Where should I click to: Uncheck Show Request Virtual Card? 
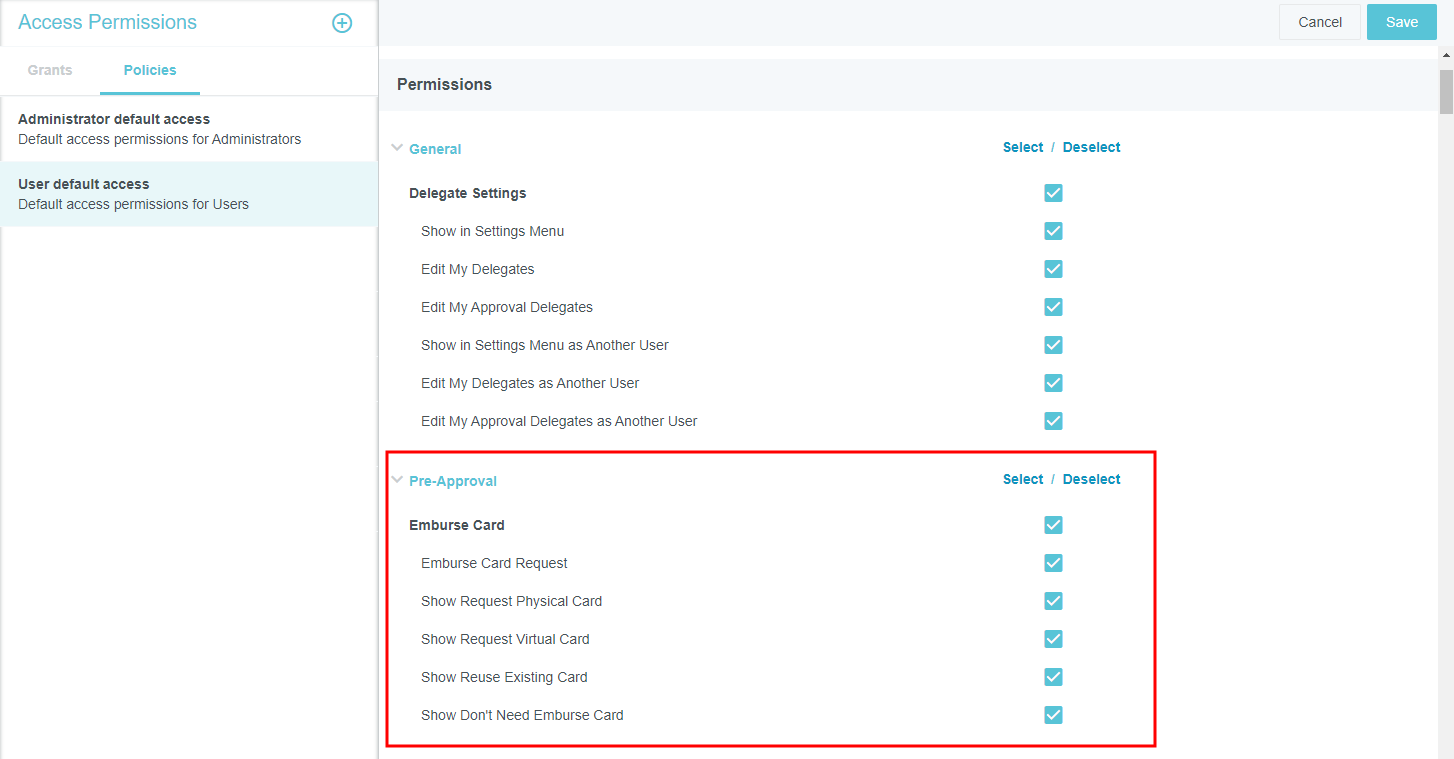pyautogui.click(x=1053, y=639)
